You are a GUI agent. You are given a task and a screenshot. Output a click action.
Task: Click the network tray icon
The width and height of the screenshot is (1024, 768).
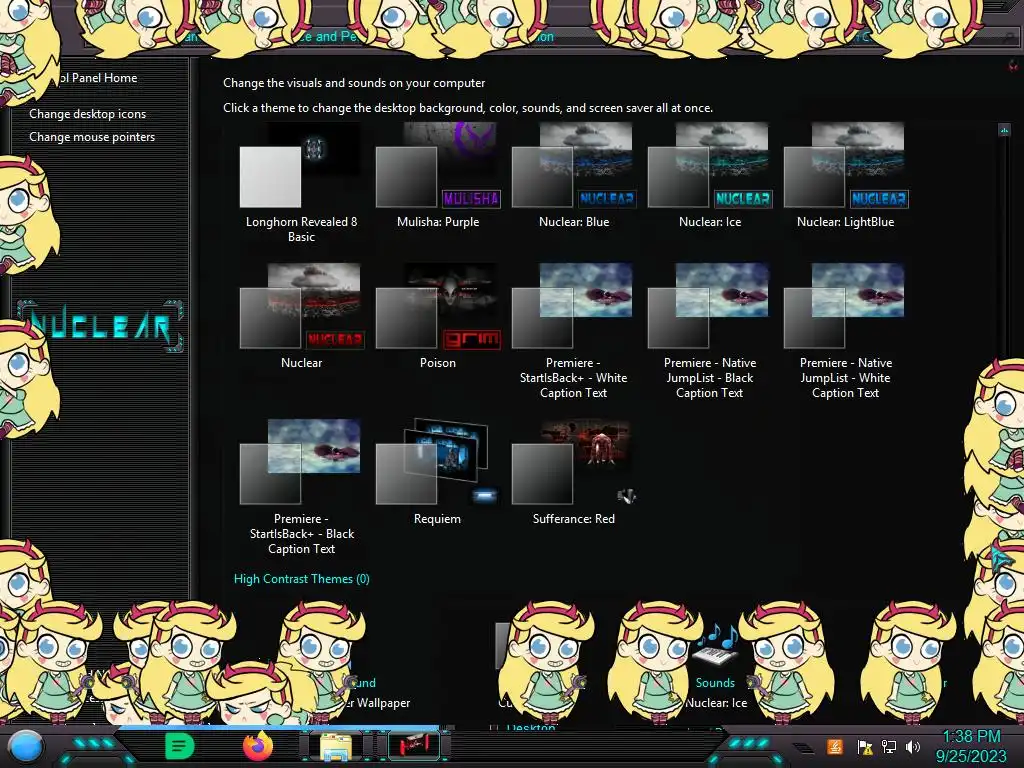889,746
